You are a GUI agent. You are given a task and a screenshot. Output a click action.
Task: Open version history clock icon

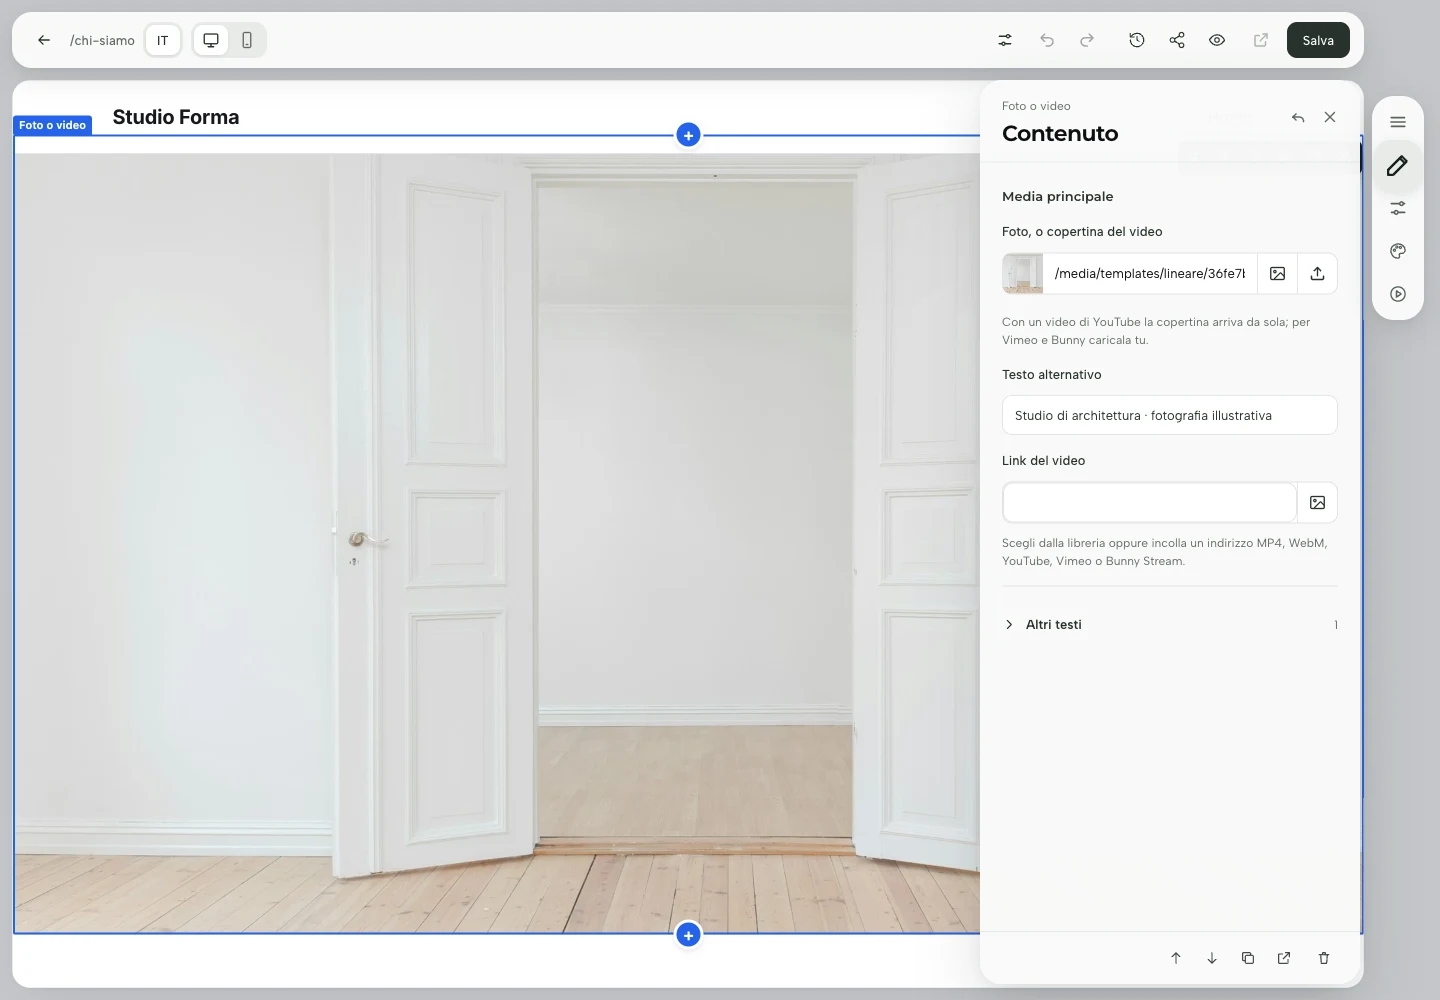pyautogui.click(x=1137, y=40)
